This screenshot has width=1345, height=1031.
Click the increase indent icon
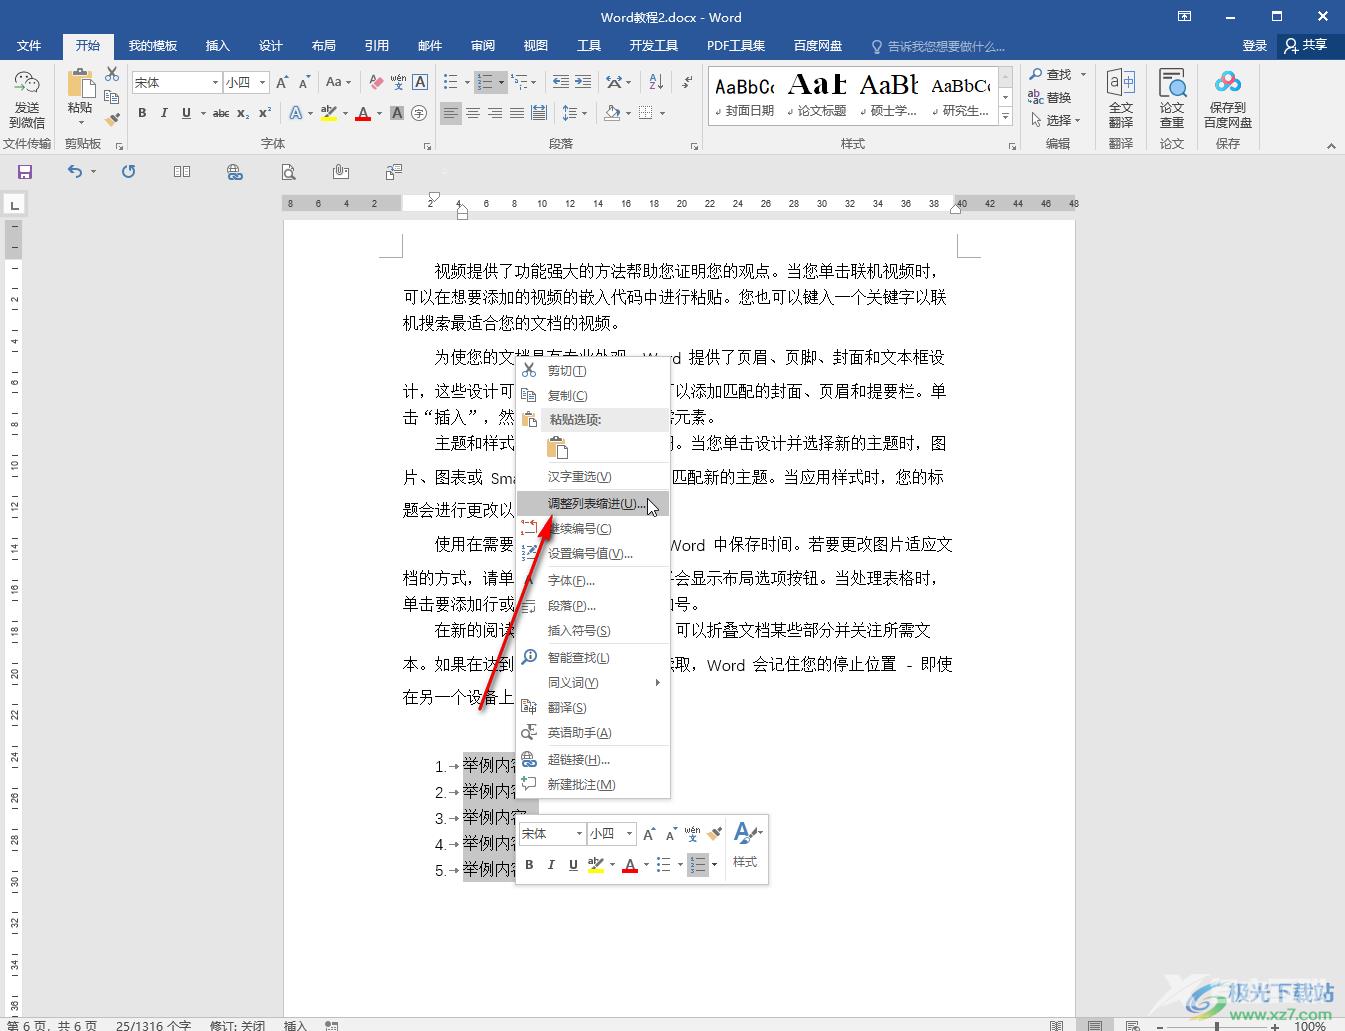(583, 82)
